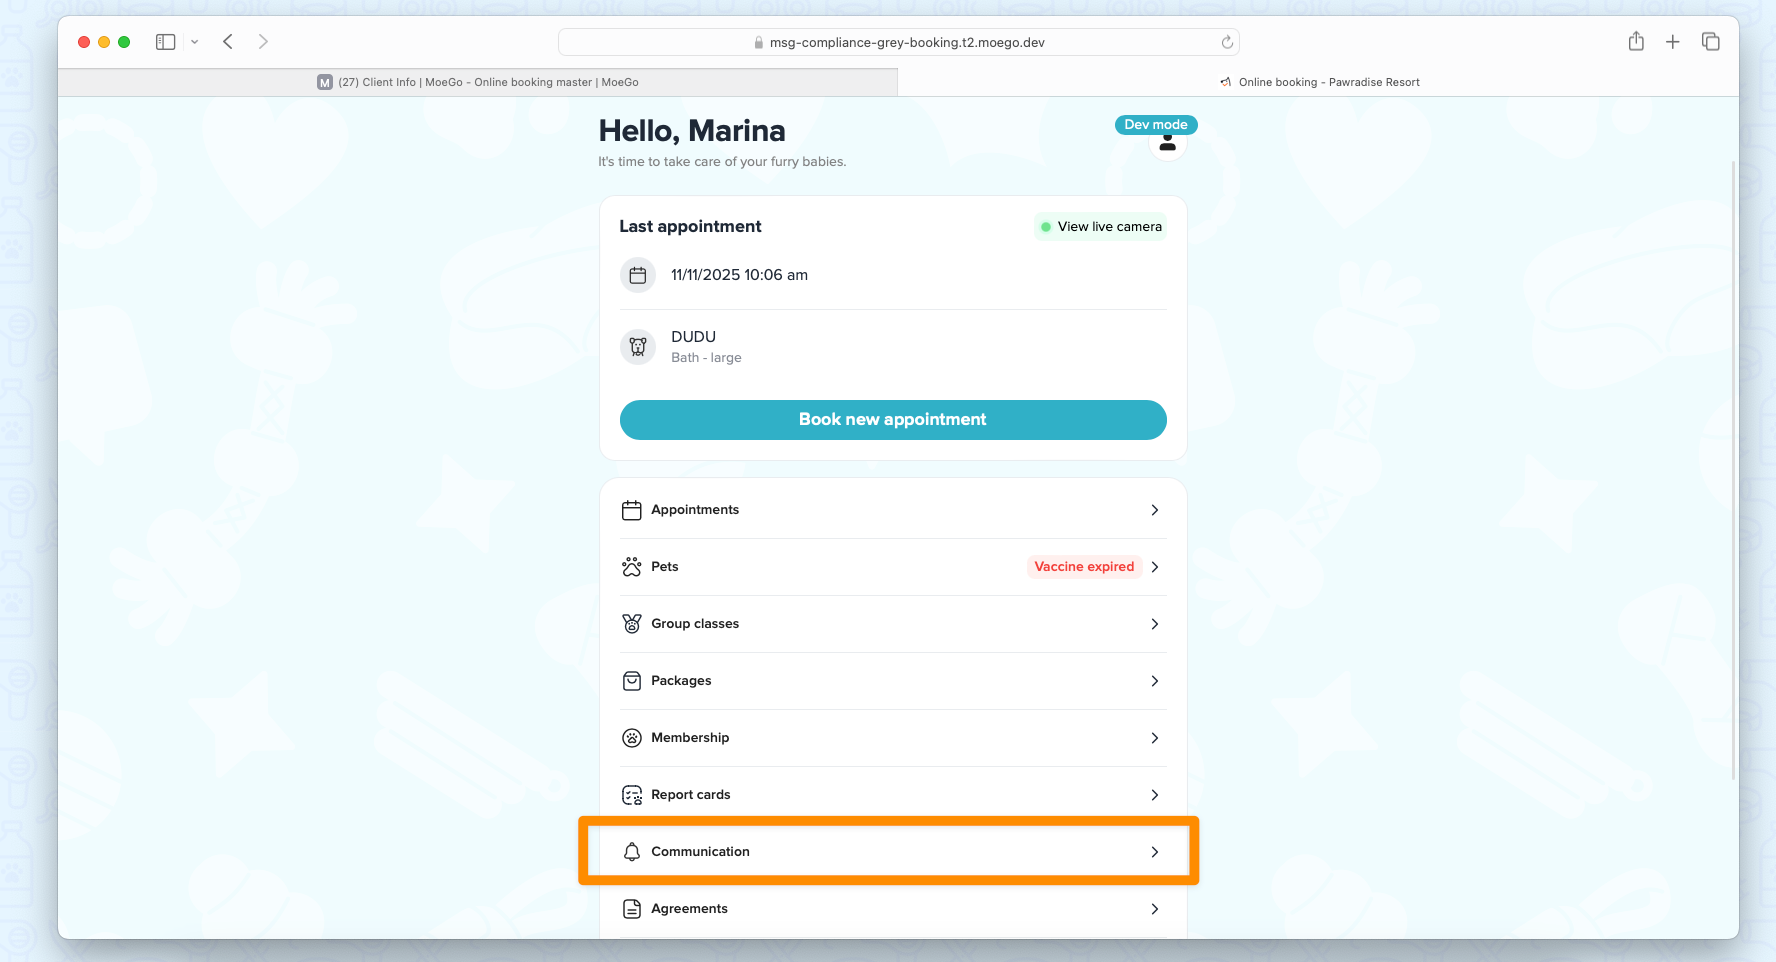The height and width of the screenshot is (962, 1776).
Task: Click the Group classes medal icon
Action: (x=632, y=624)
